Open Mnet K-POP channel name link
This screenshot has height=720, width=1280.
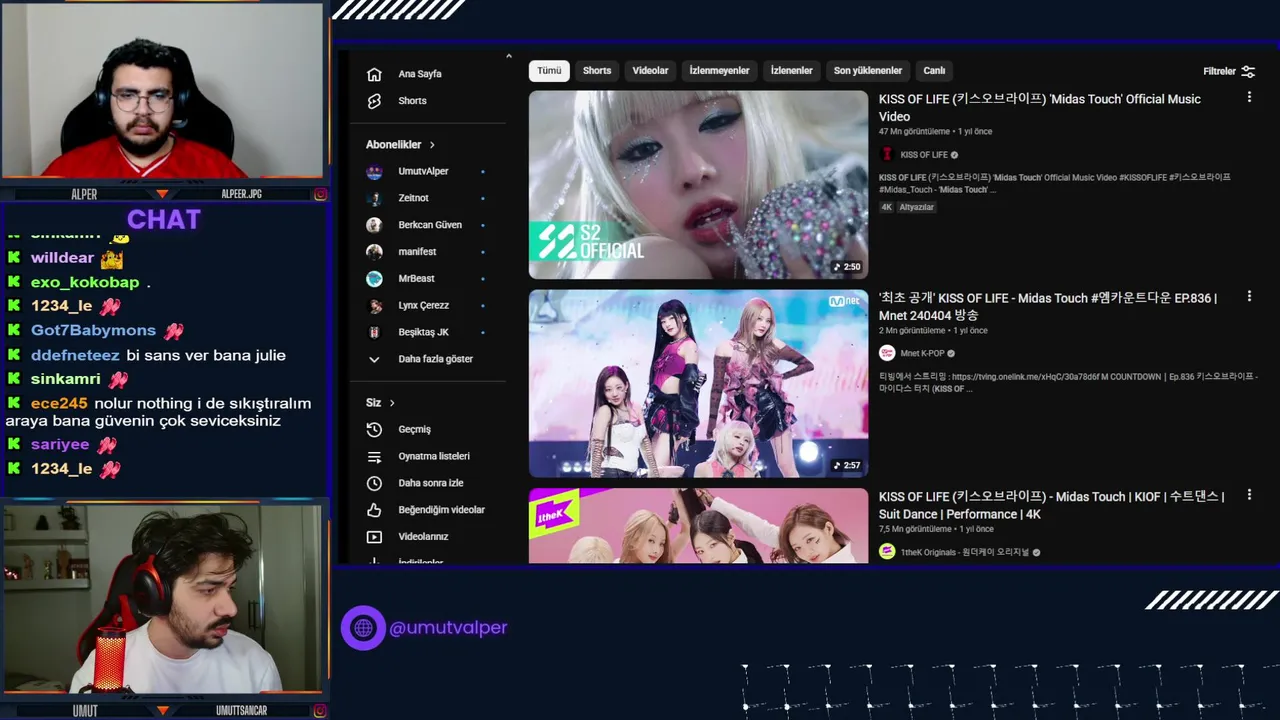coord(922,353)
